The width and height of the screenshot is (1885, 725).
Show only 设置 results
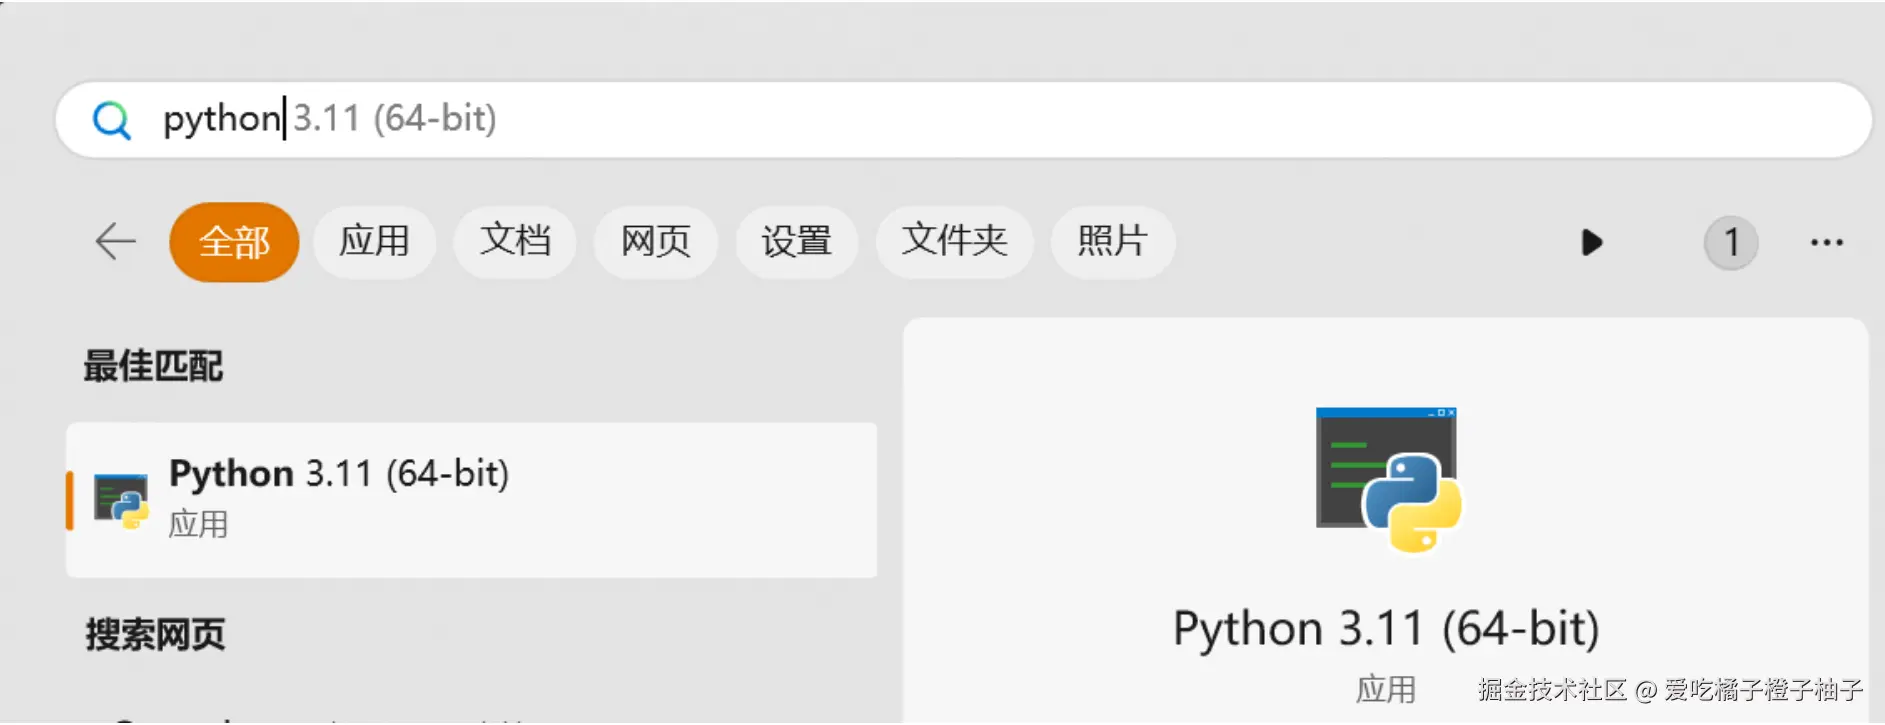(797, 242)
